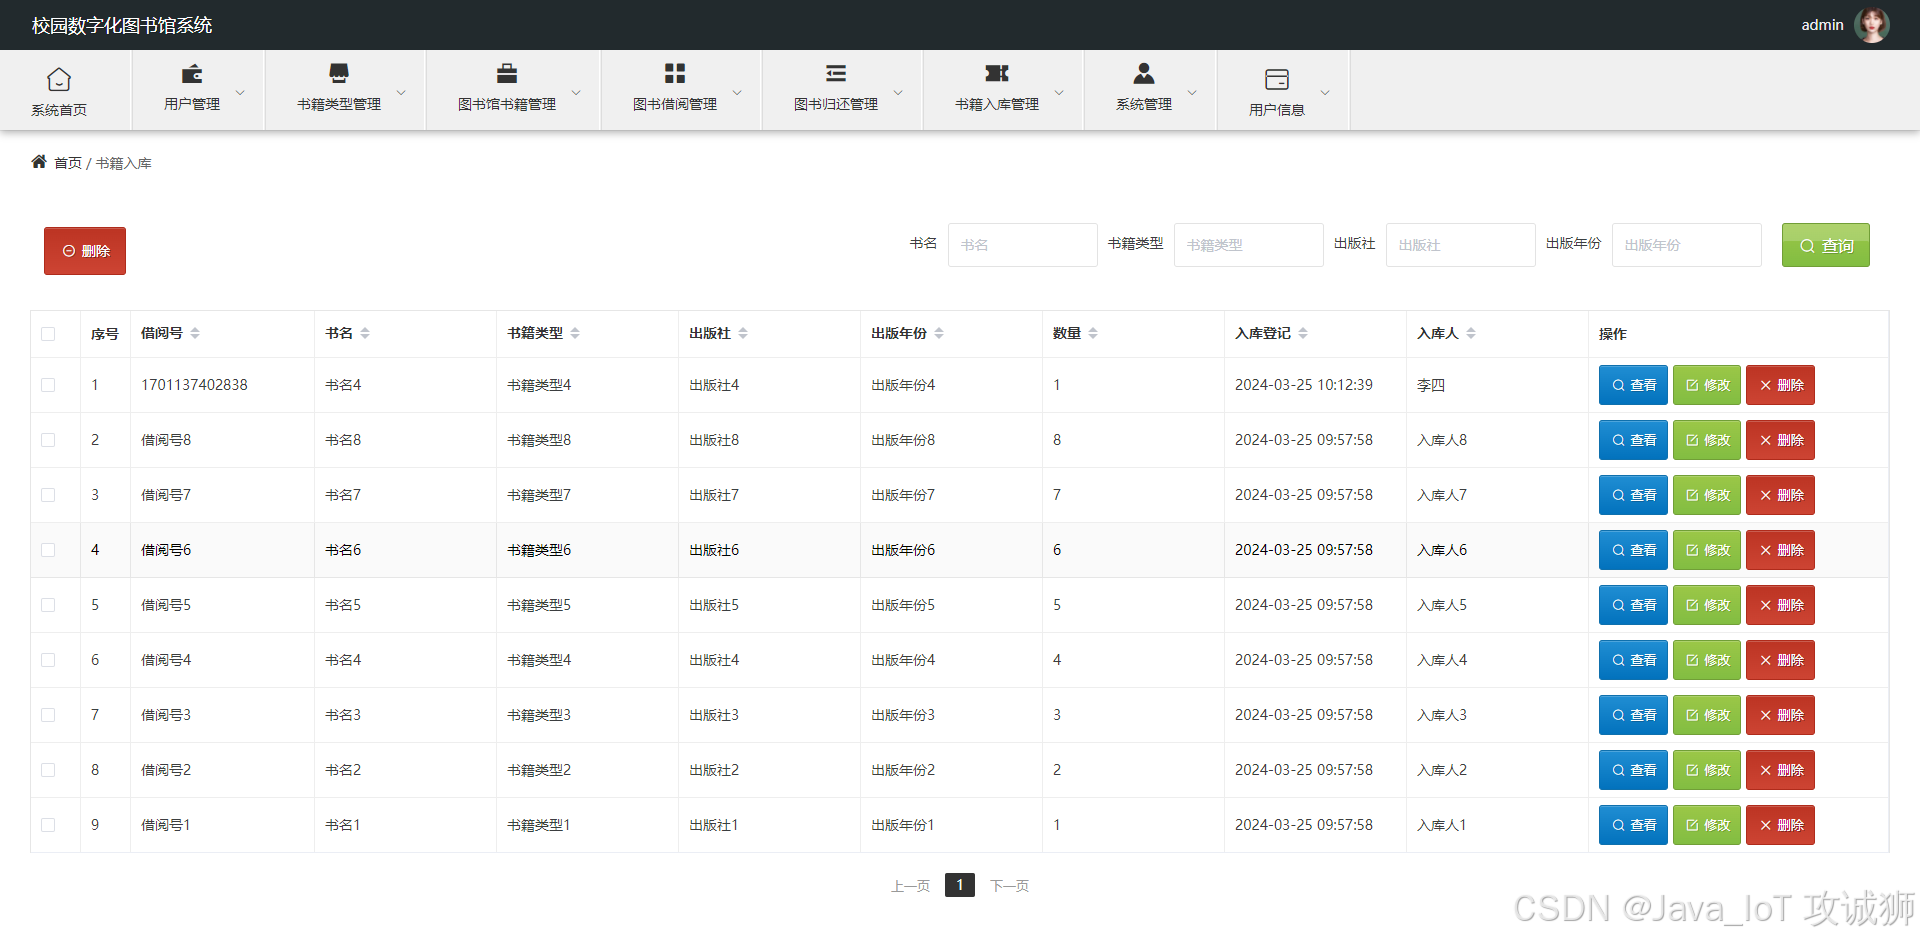Focus the 出版年份 search field
The width and height of the screenshot is (1920, 940).
[1687, 245]
